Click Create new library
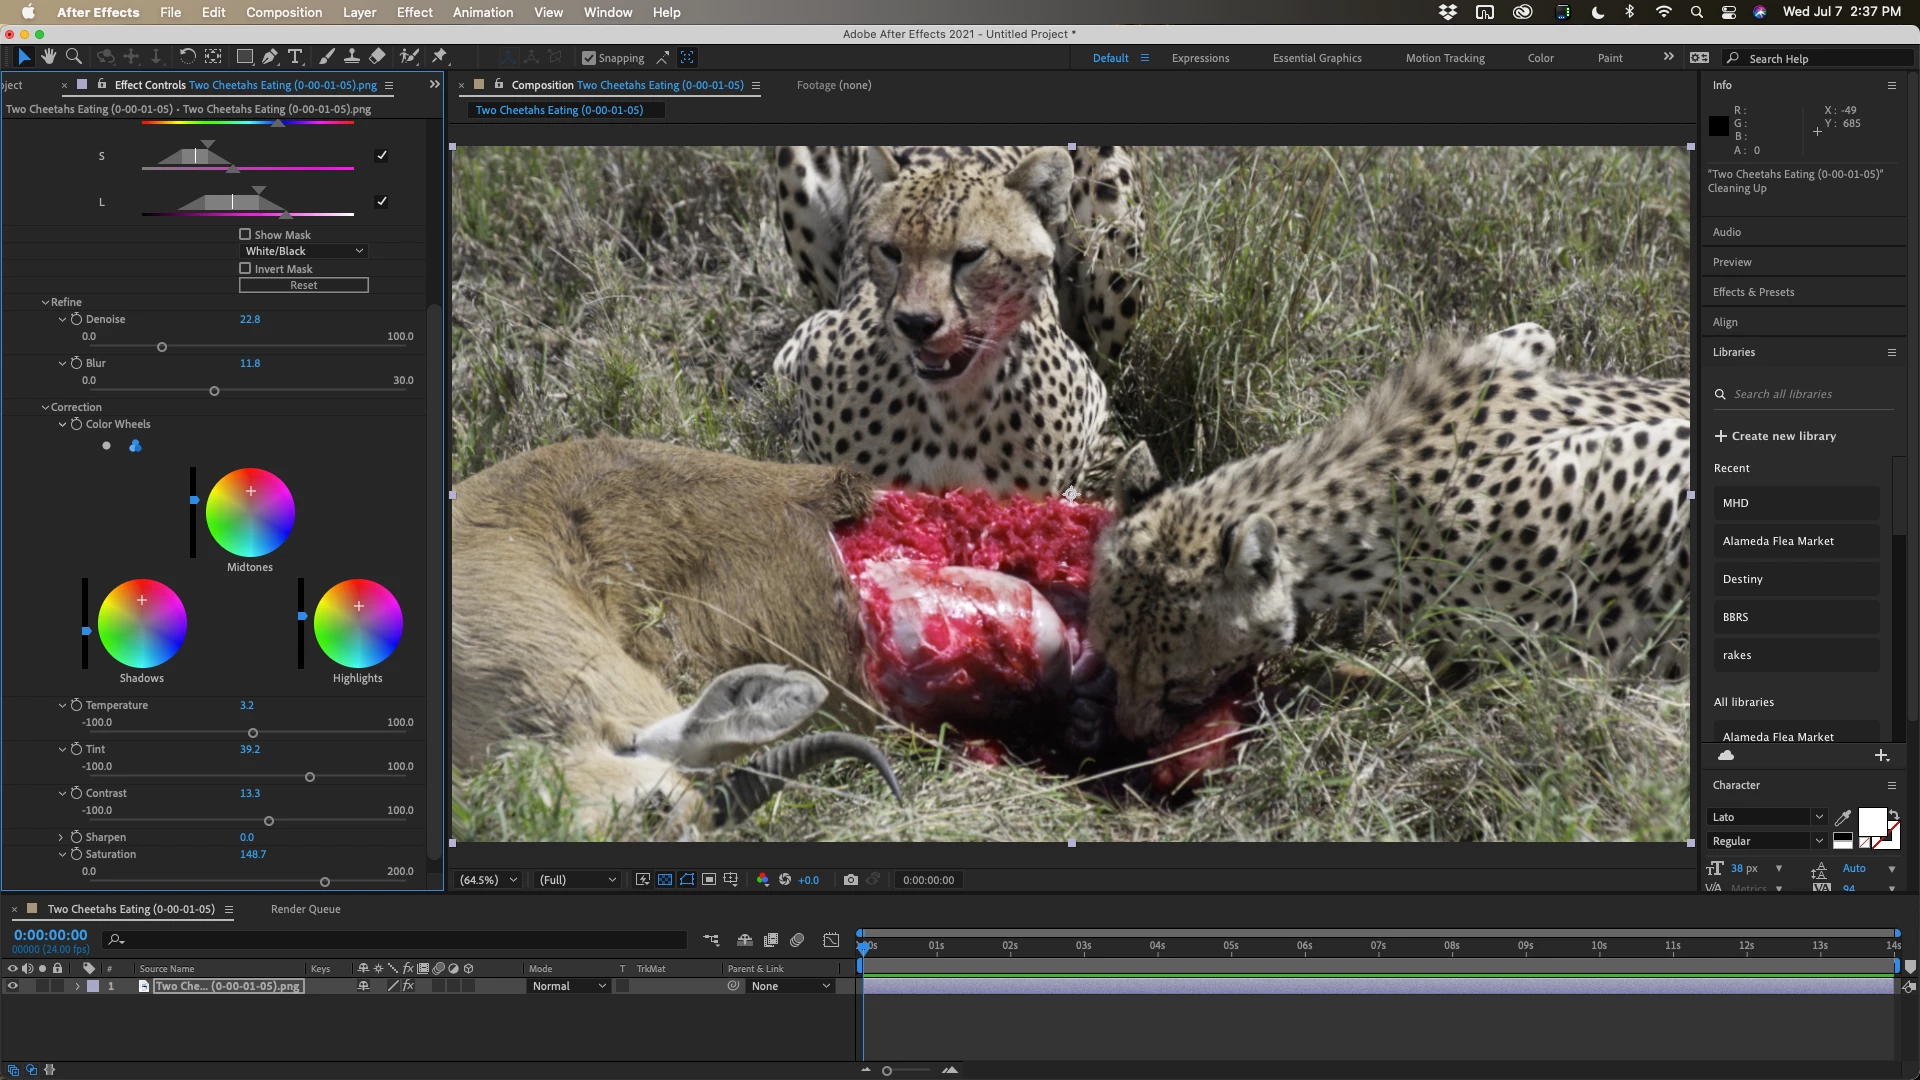The image size is (1920, 1080). (1774, 436)
